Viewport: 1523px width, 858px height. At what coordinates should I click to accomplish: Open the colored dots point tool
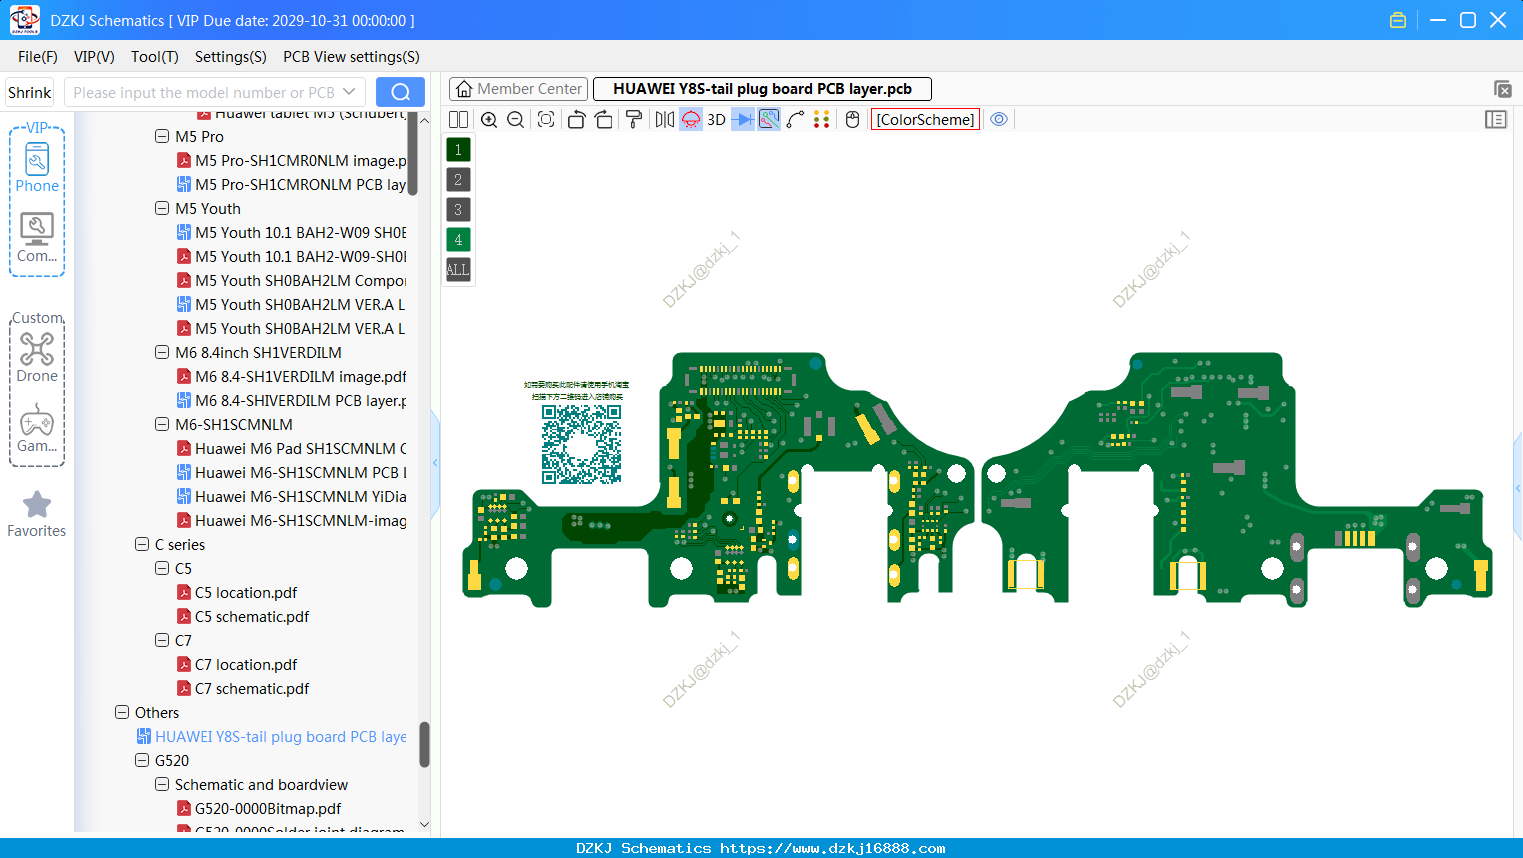click(821, 119)
